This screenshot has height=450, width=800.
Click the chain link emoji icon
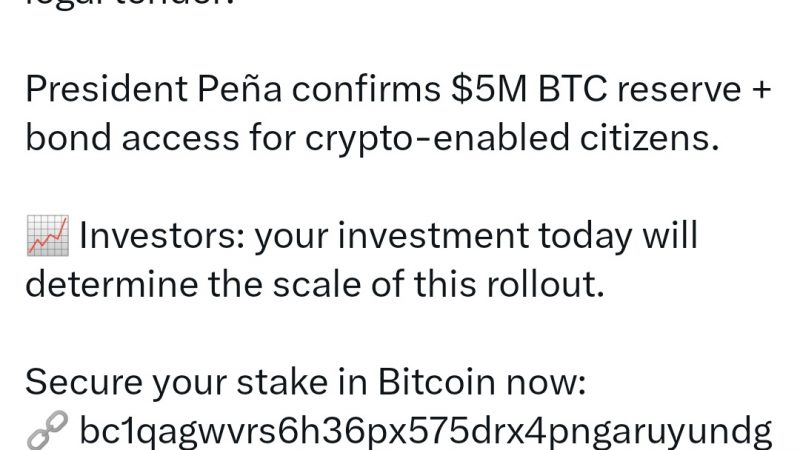[x=46, y=432]
